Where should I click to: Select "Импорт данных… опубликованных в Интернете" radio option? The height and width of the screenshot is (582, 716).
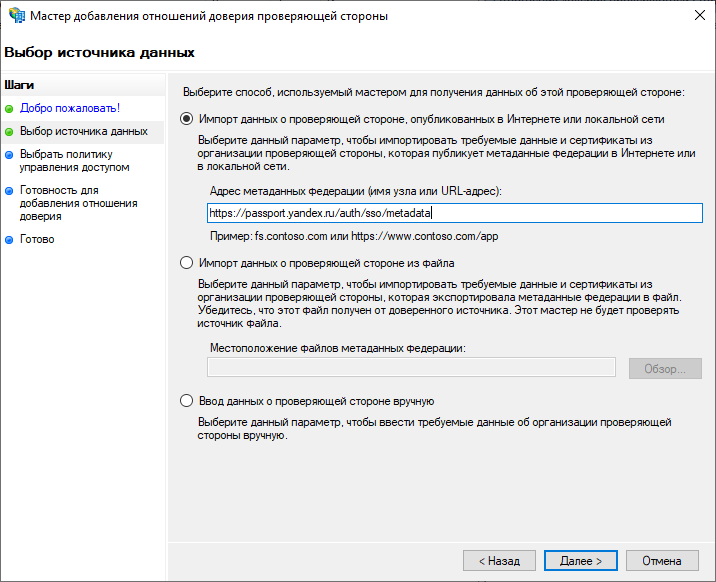coord(186,118)
